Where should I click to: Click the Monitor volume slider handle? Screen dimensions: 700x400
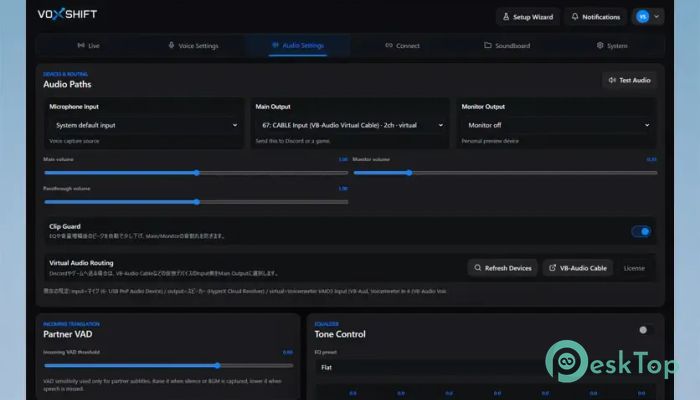click(409, 173)
